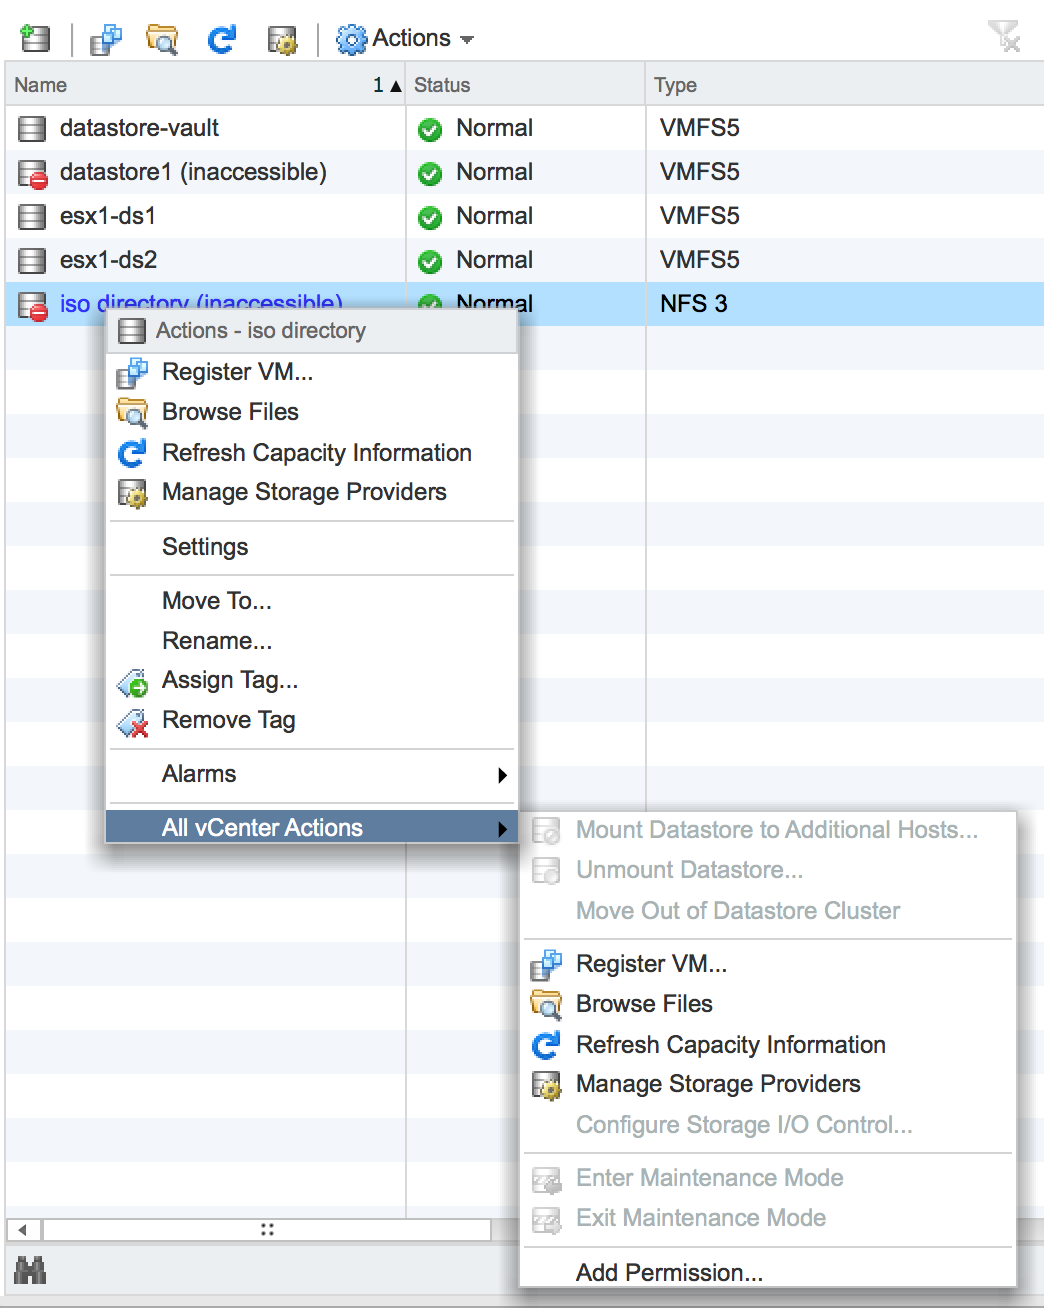1044x1308 pixels.
Task: Click the datastore-vault datastore icon
Action: (x=33, y=129)
